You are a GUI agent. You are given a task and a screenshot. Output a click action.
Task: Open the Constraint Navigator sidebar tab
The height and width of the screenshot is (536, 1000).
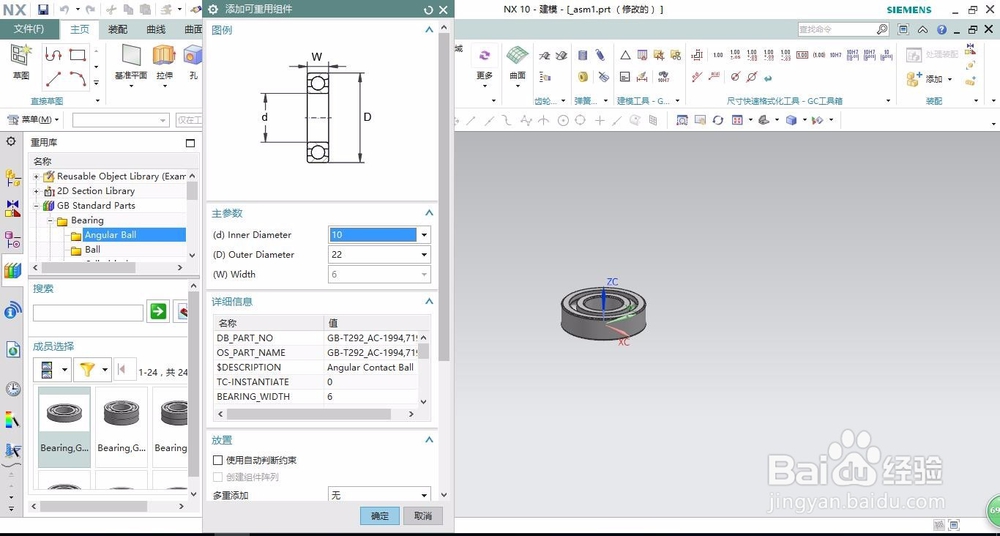(12, 209)
